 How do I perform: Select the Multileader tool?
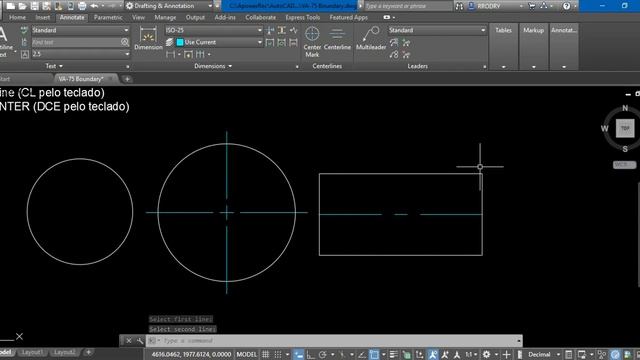(371, 39)
